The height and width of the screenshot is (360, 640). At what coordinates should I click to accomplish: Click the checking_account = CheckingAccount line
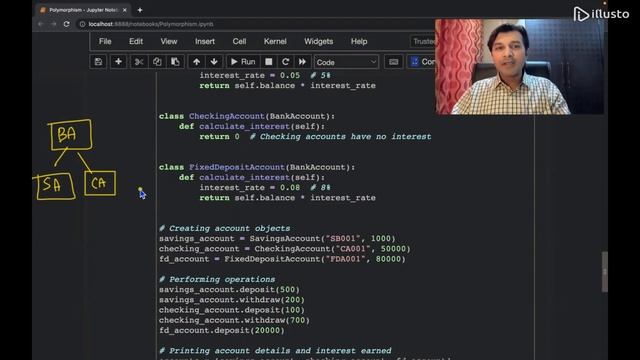click(x=284, y=249)
